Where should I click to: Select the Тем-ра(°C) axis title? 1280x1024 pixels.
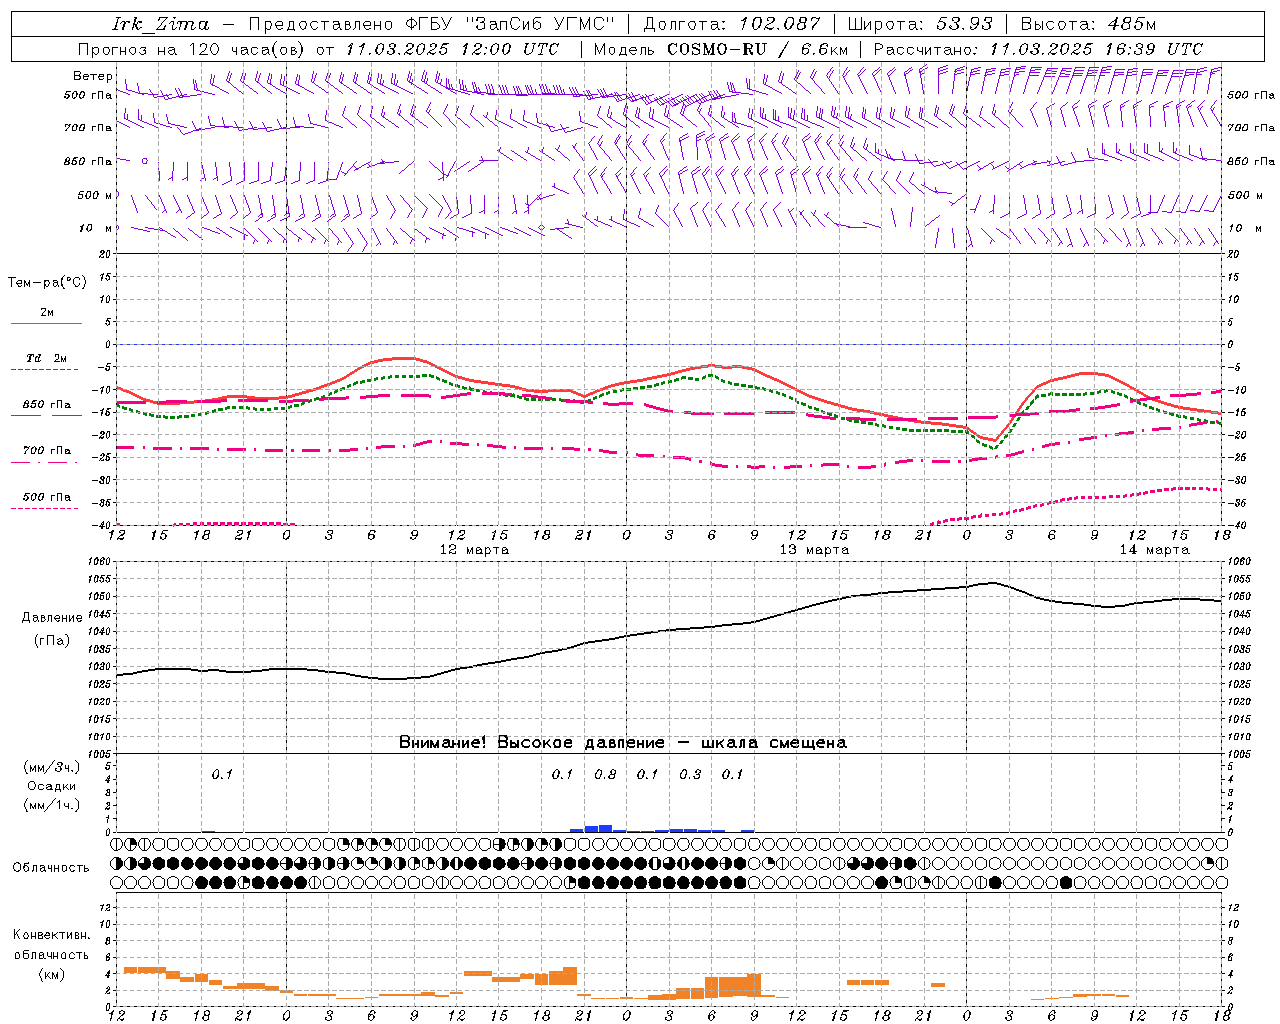47,282
